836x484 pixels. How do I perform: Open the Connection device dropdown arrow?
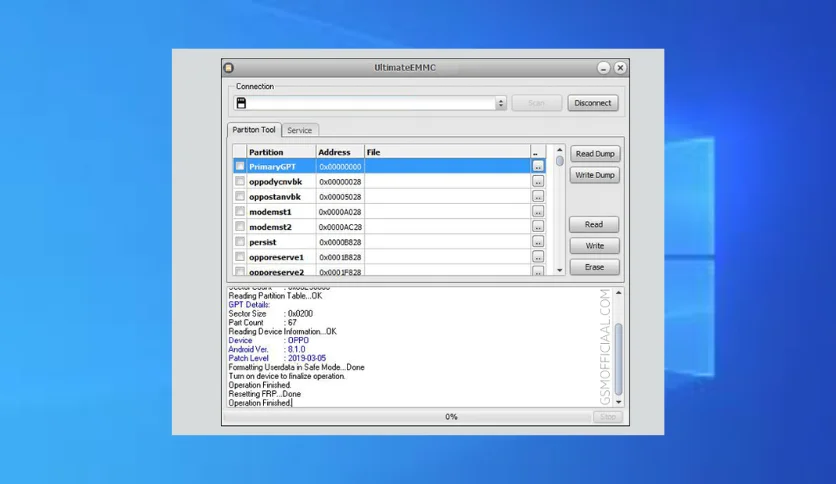click(x=500, y=103)
